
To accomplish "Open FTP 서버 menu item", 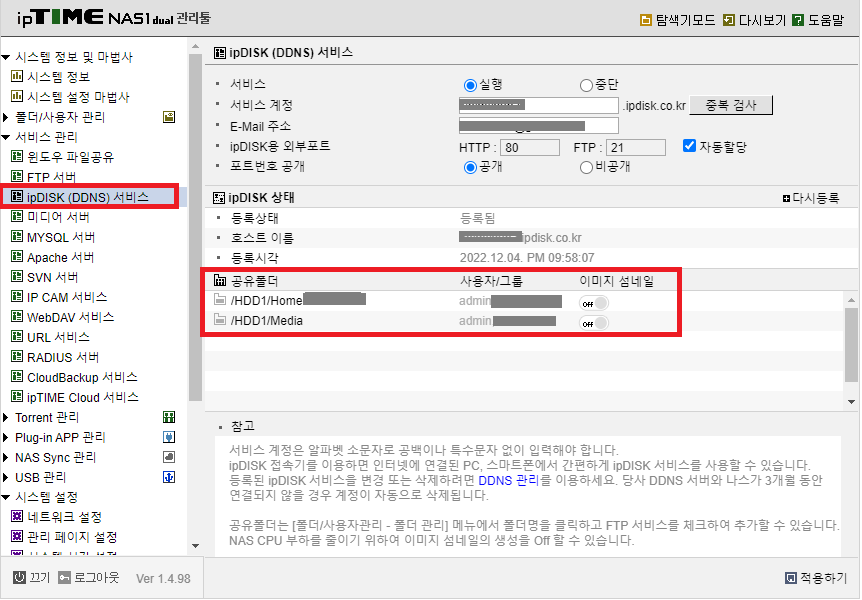I will click(x=52, y=177).
